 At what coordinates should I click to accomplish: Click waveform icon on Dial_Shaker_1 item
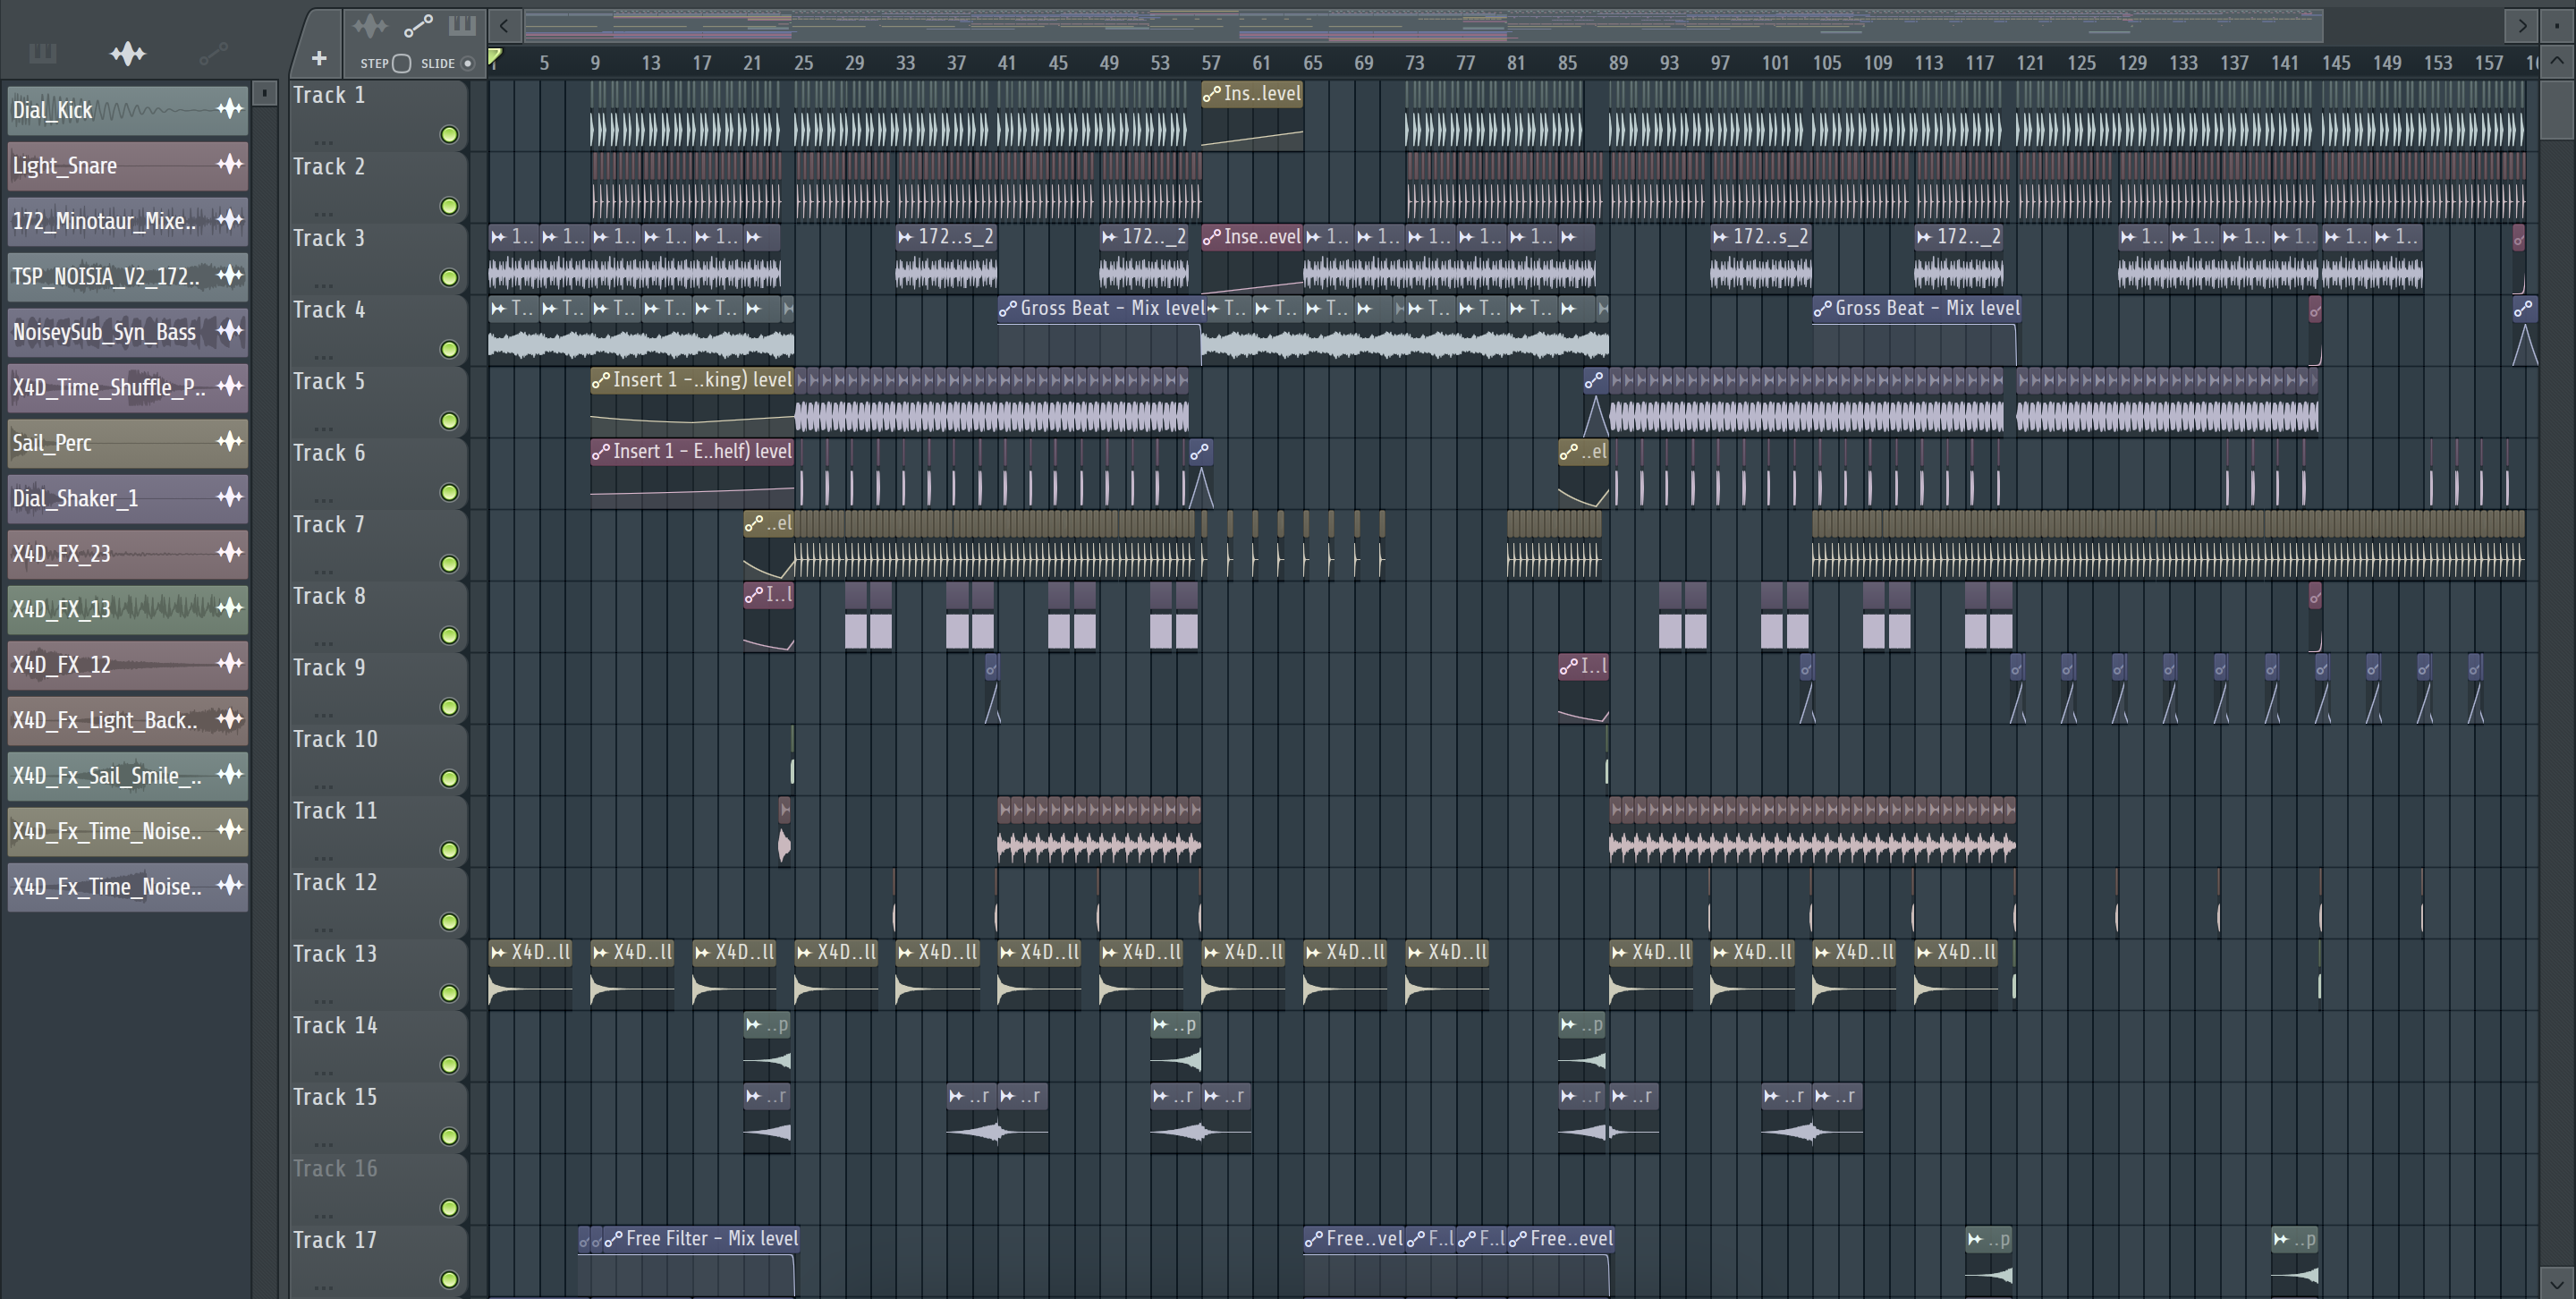230,497
